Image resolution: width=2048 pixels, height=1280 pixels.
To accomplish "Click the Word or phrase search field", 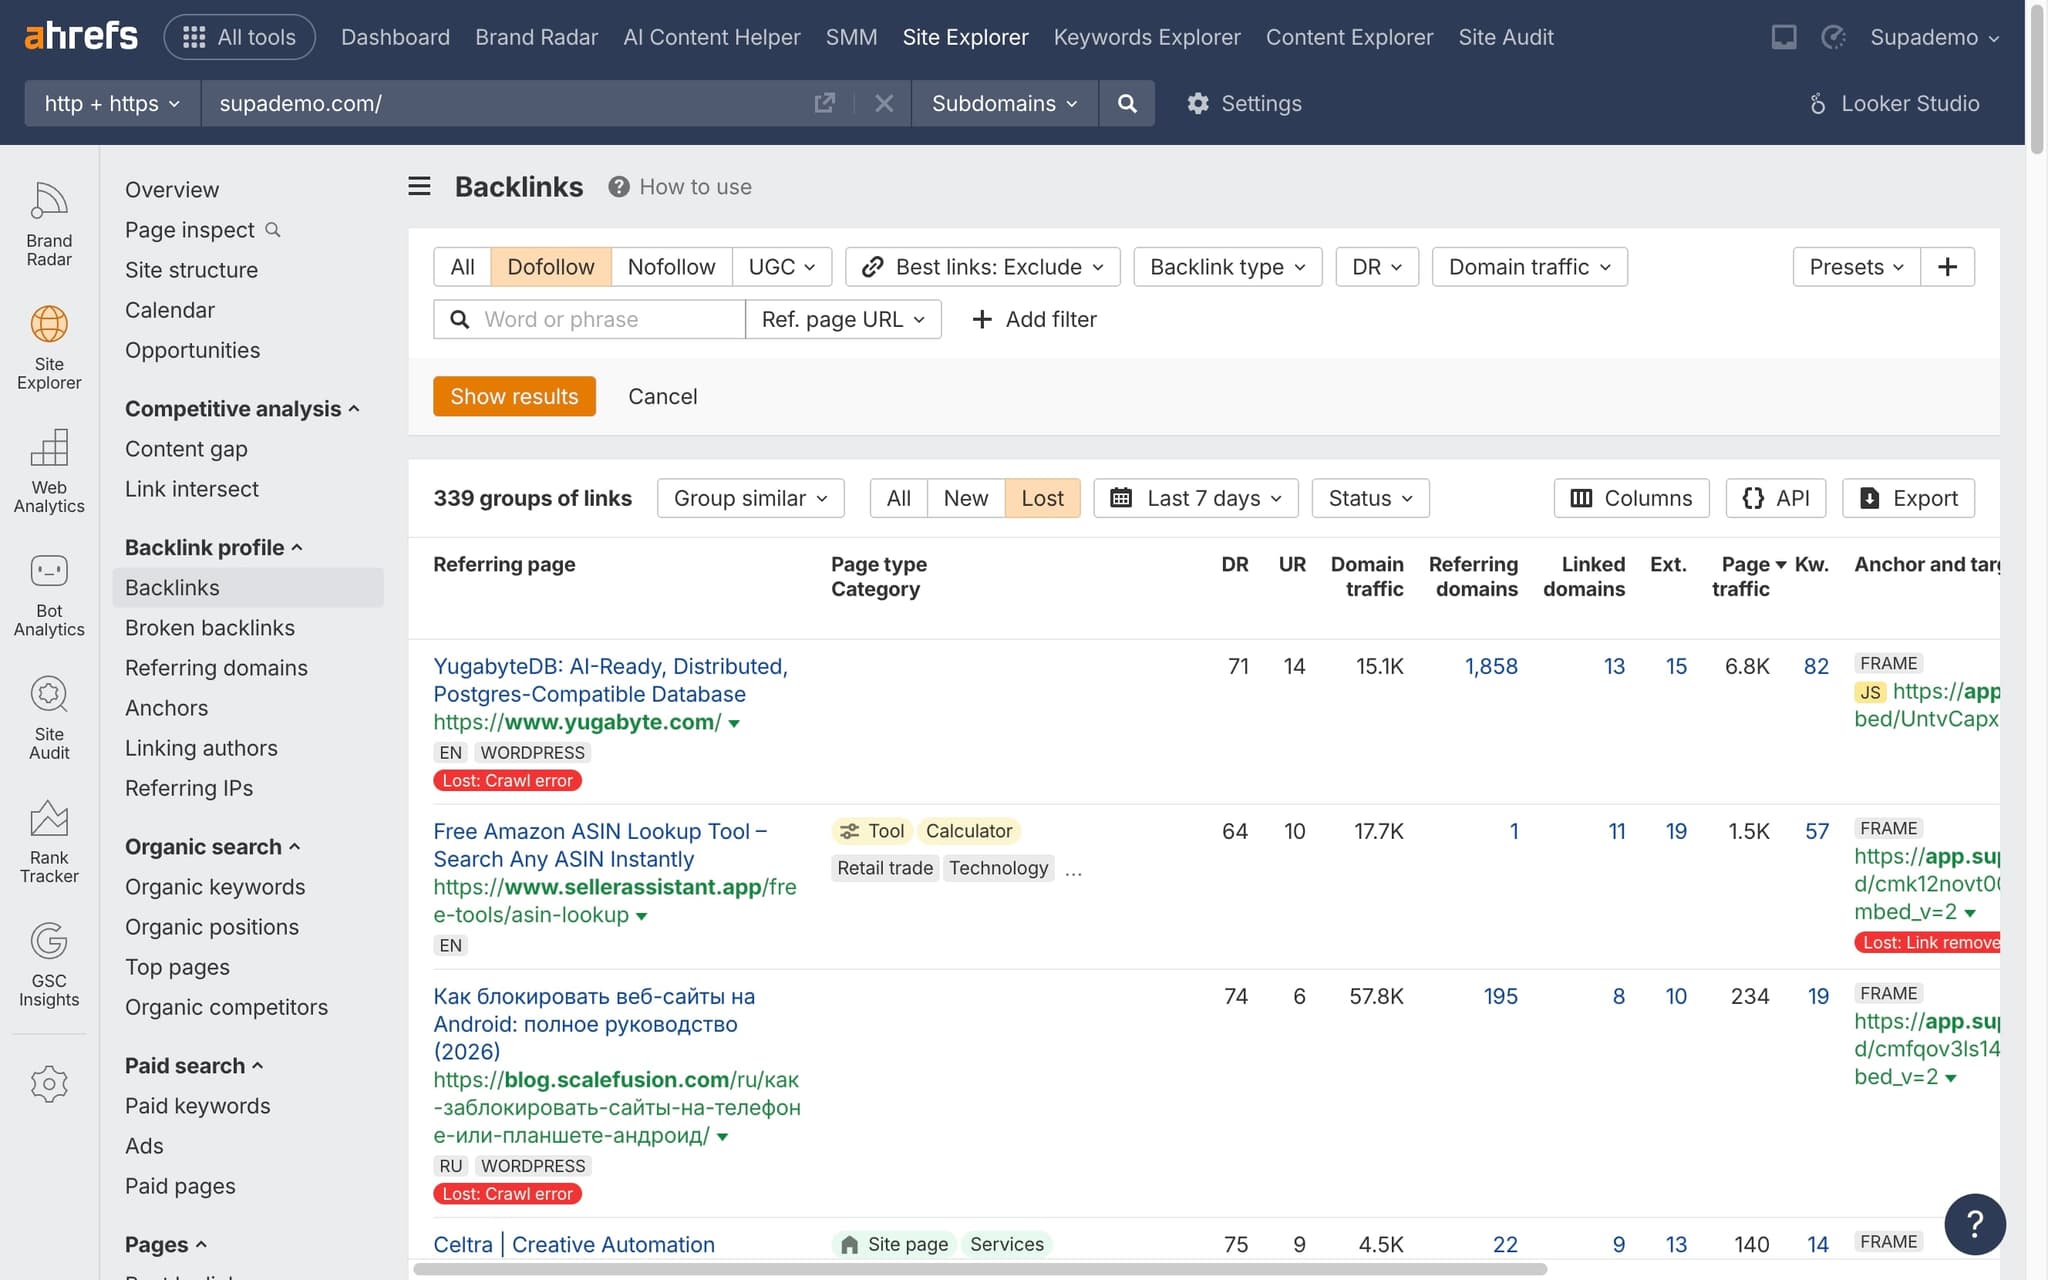I will [589, 319].
